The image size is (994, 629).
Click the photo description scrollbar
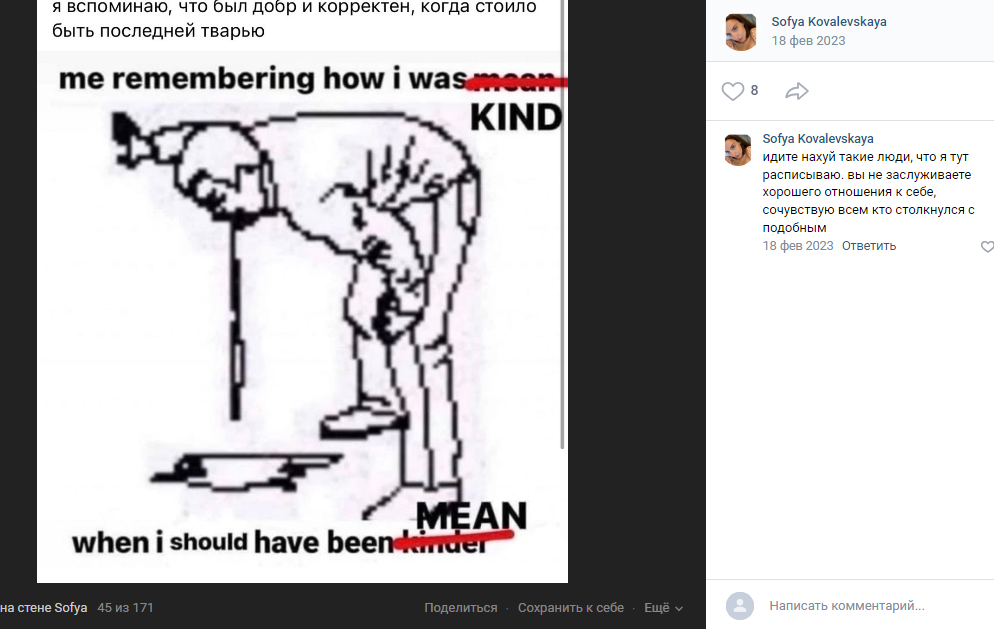point(562,224)
